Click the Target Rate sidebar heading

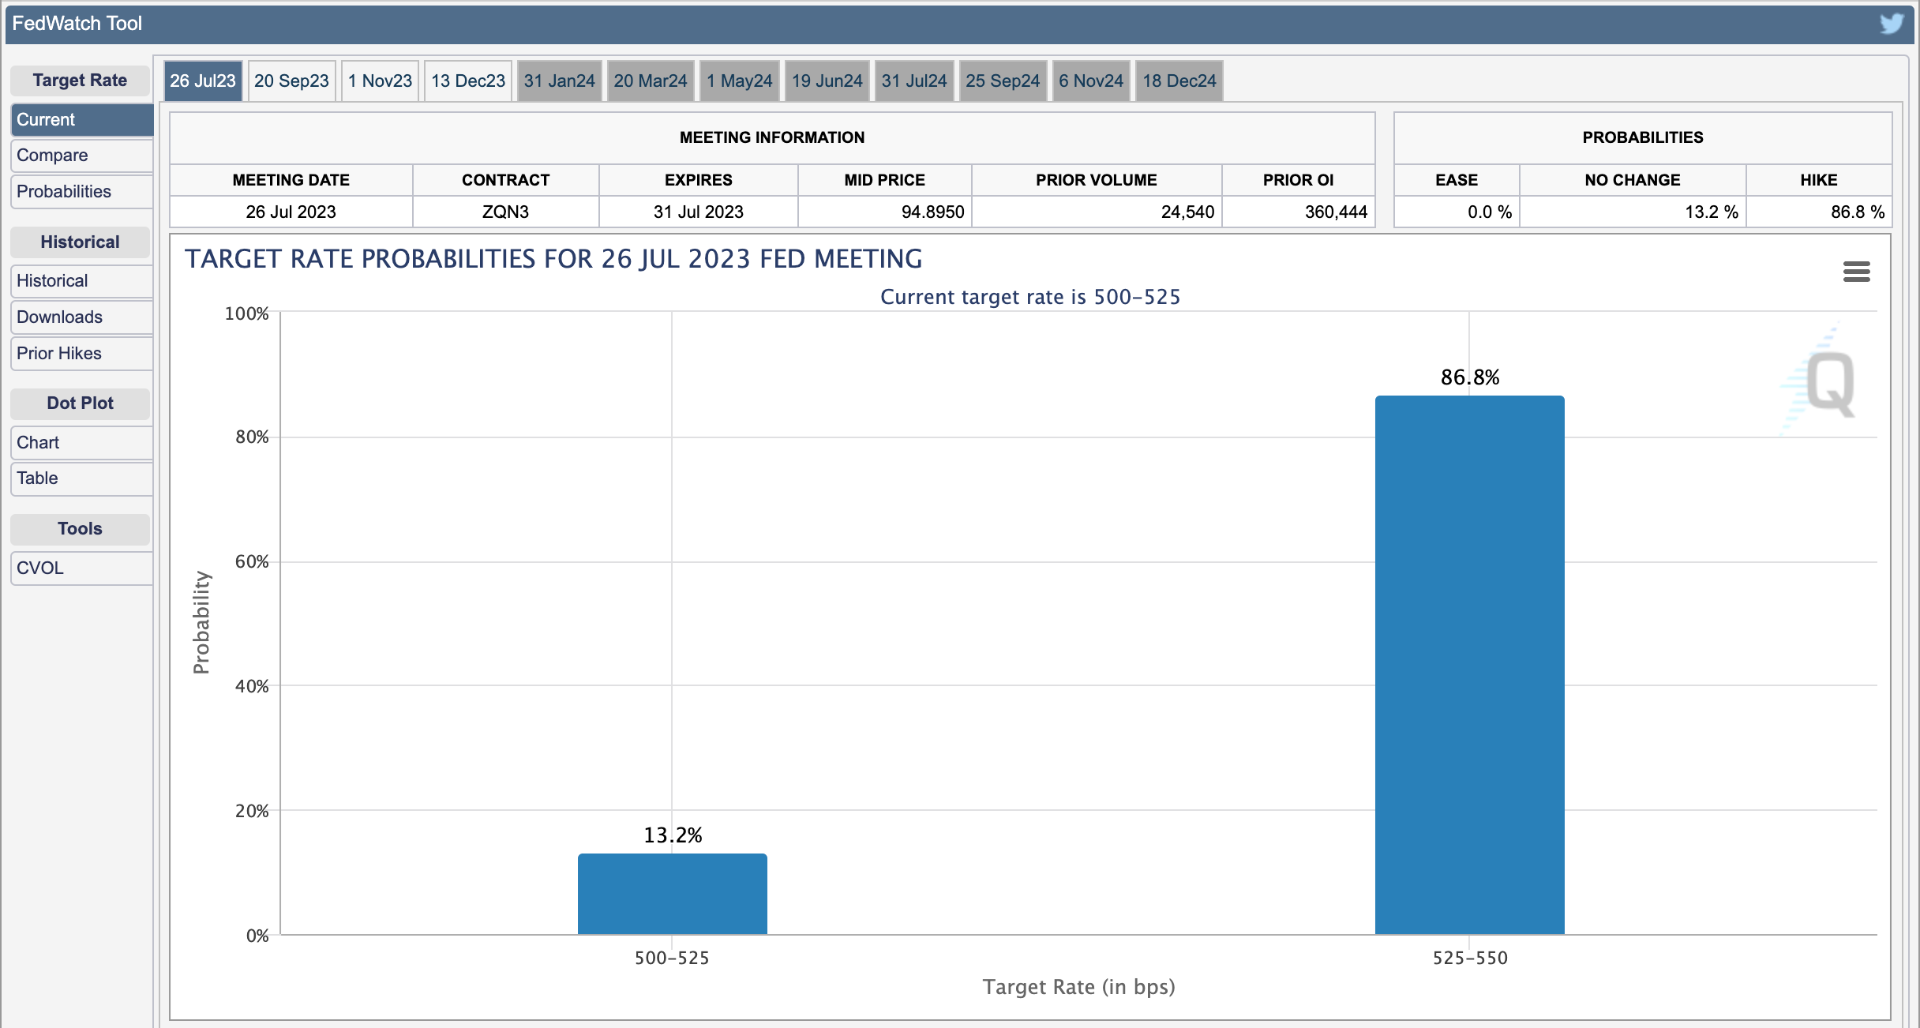pyautogui.click(x=80, y=81)
